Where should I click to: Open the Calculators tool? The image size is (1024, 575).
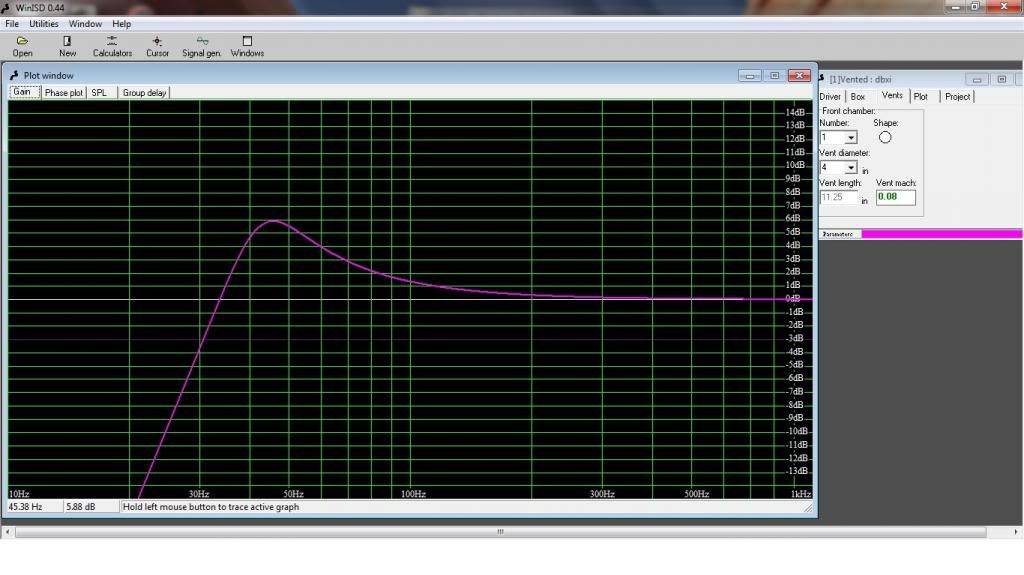tap(112, 46)
